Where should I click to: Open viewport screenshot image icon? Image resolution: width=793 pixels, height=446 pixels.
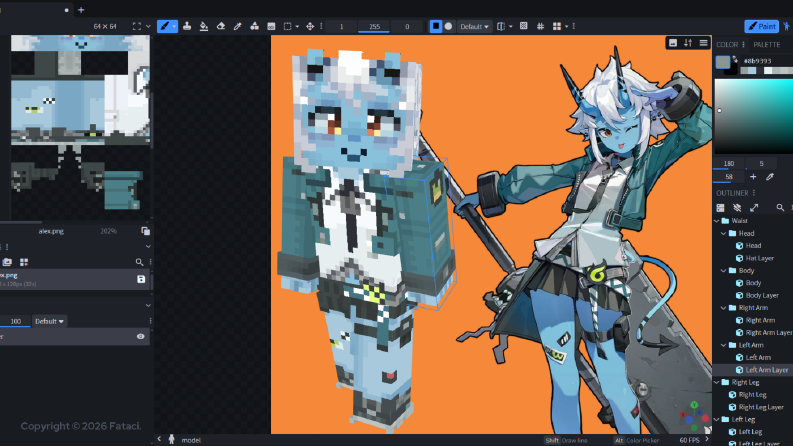673,43
